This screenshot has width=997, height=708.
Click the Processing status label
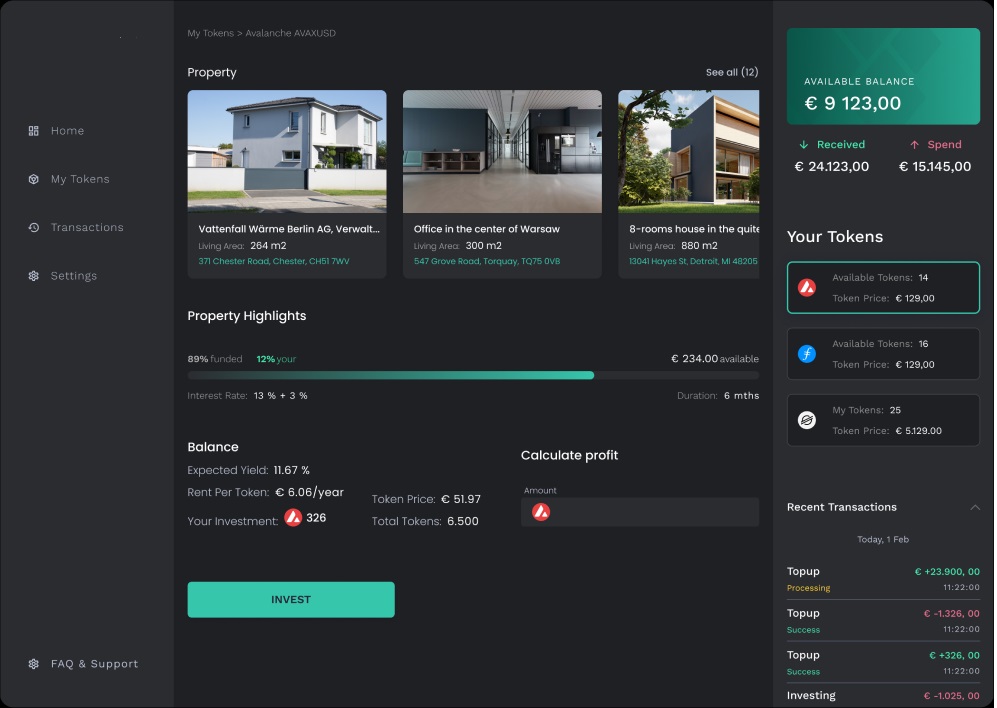click(x=808, y=588)
